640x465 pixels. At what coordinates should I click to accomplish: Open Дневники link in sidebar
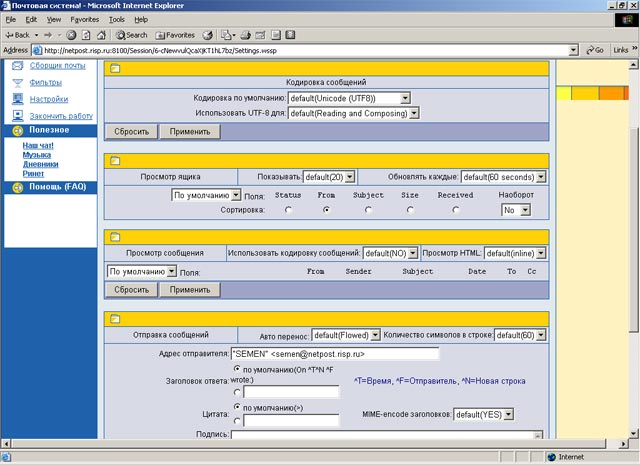[x=40, y=164]
